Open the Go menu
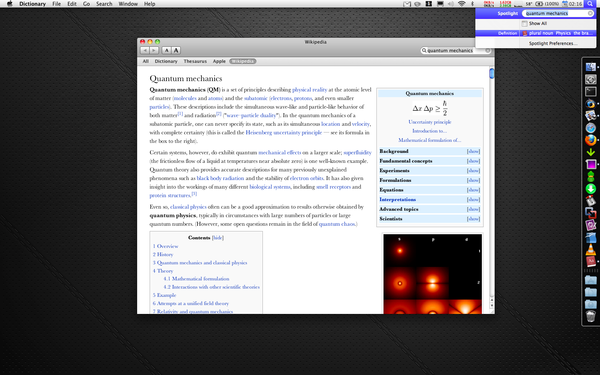600x375 pixels. click(86, 4)
